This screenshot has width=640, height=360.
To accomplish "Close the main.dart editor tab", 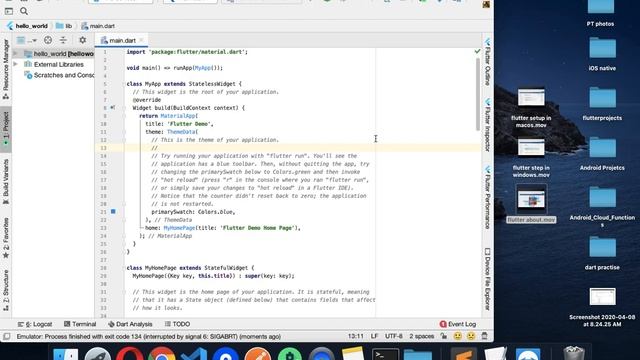I will click(141, 40).
